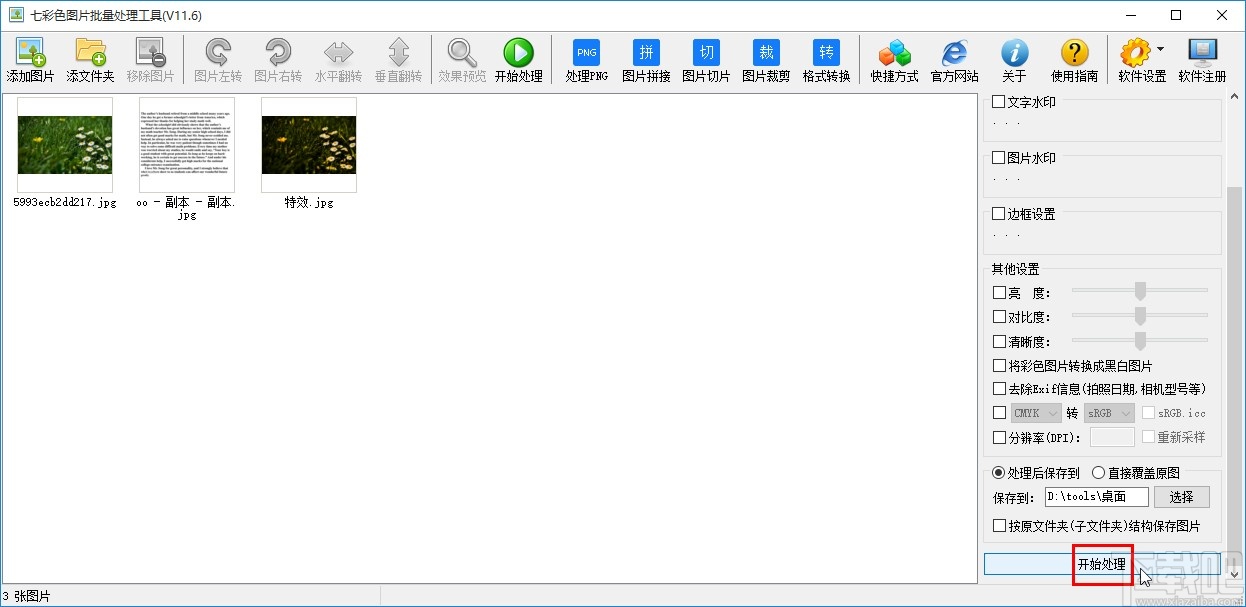Open the 图片切片 (image slicing) tool
1246x607 pixels.
pos(706,54)
